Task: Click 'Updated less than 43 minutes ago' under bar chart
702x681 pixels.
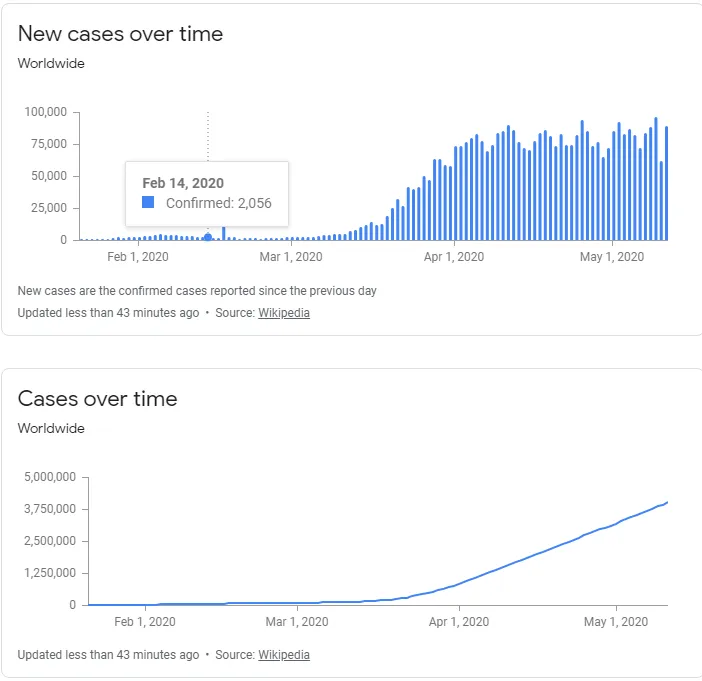Action: coord(108,313)
